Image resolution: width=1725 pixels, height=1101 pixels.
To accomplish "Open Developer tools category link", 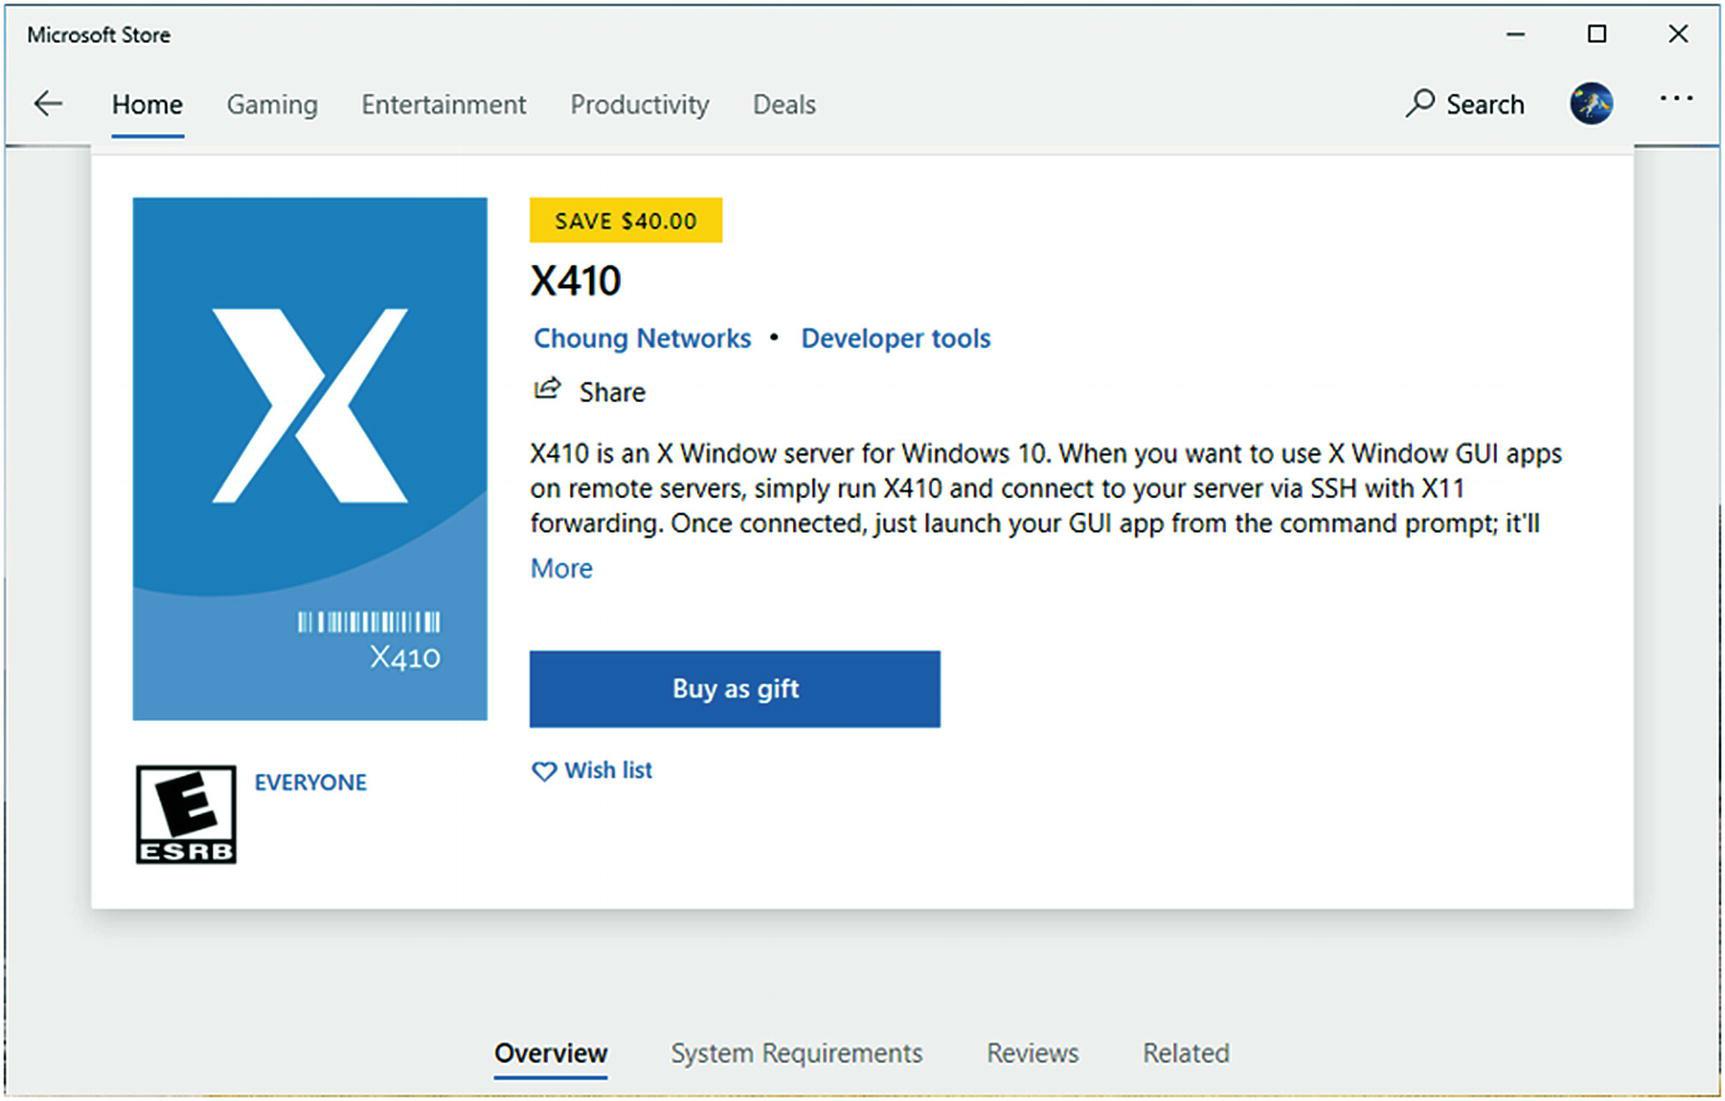I will 896,339.
